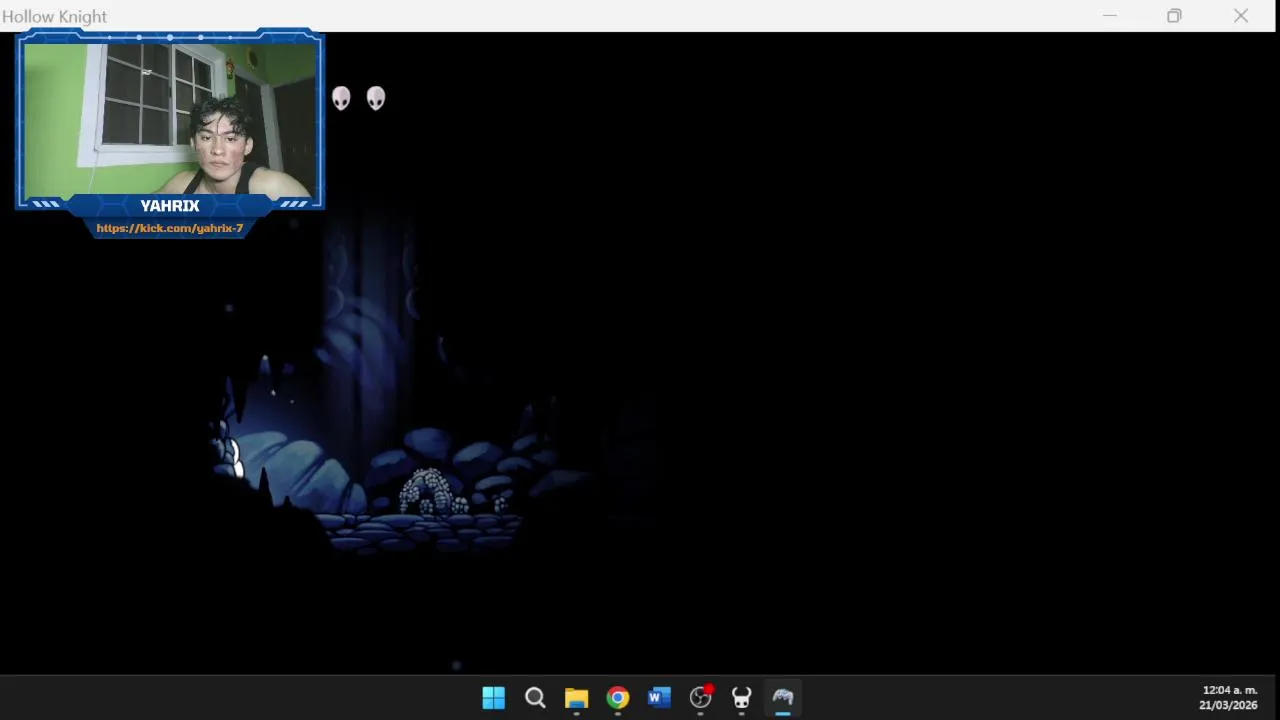
Task: Open File Explorer from the taskbar
Action: 576,697
